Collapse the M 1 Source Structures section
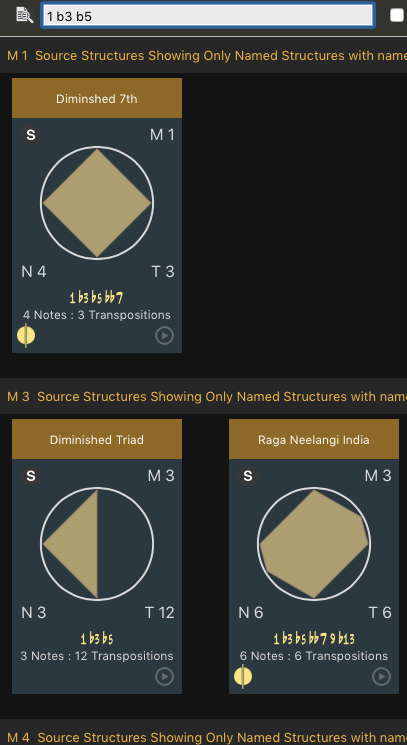 [x=203, y=56]
